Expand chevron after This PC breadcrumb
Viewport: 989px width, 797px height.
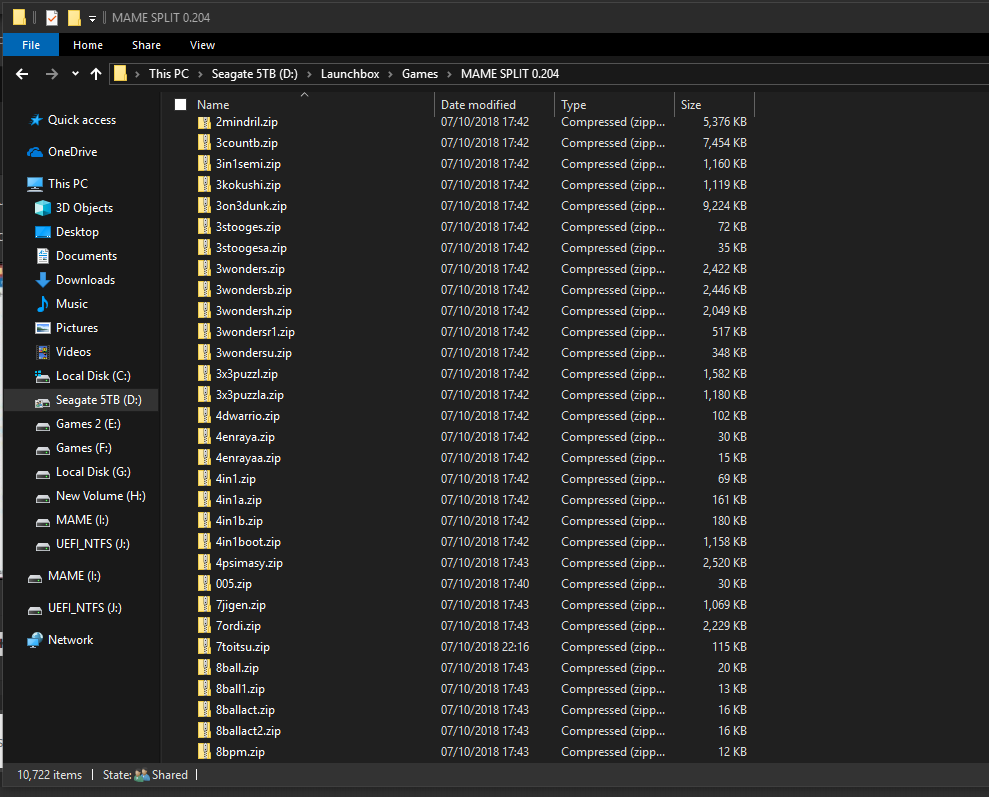[x=201, y=74]
